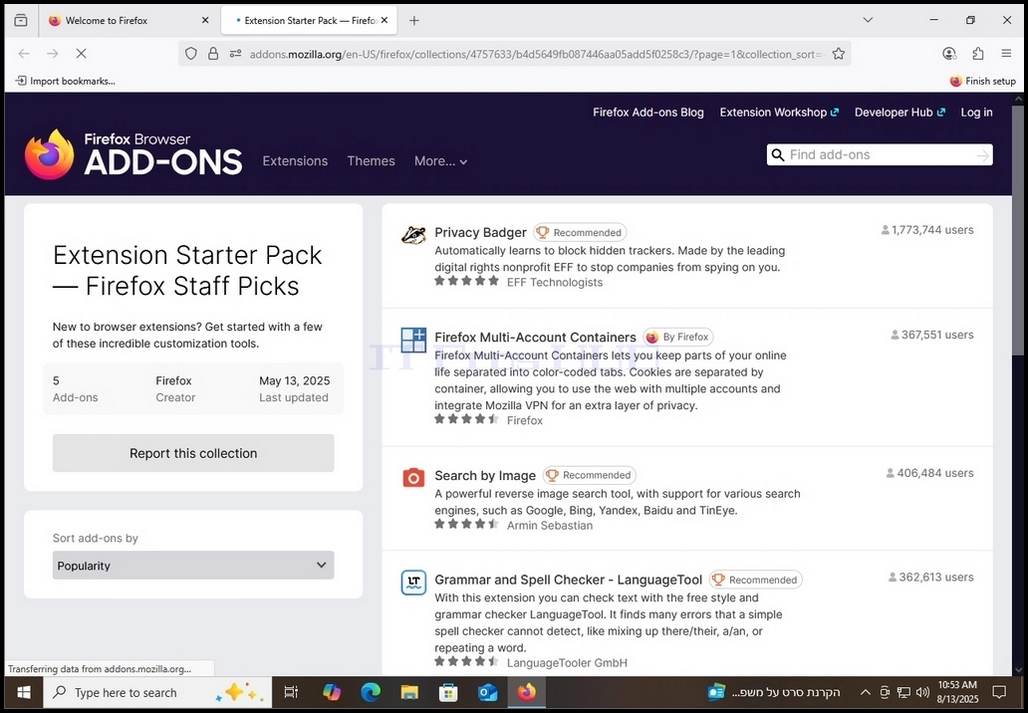
Task: Open the tracking protection shield icon
Action: coord(191,54)
